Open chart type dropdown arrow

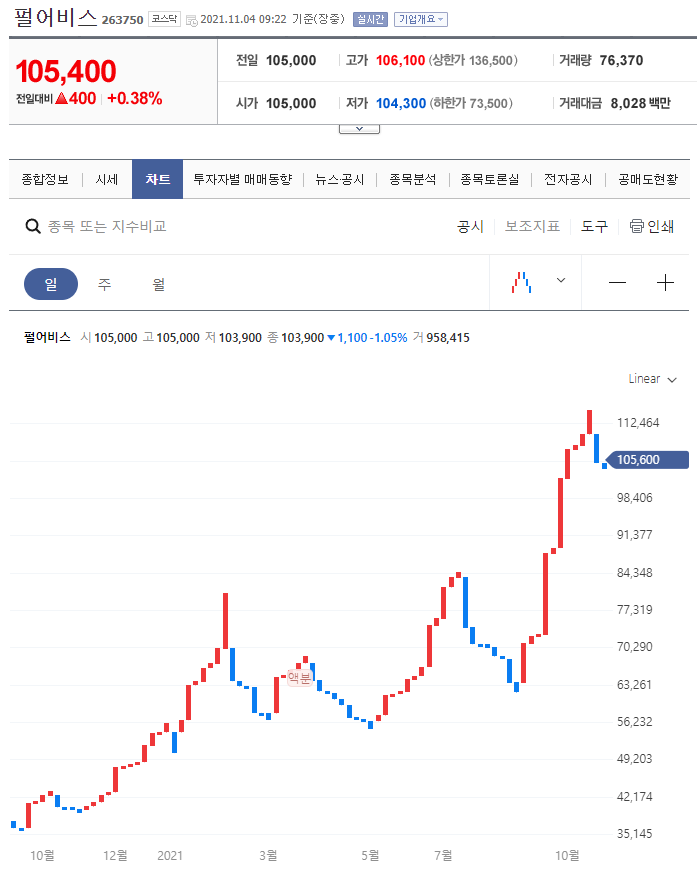click(561, 281)
